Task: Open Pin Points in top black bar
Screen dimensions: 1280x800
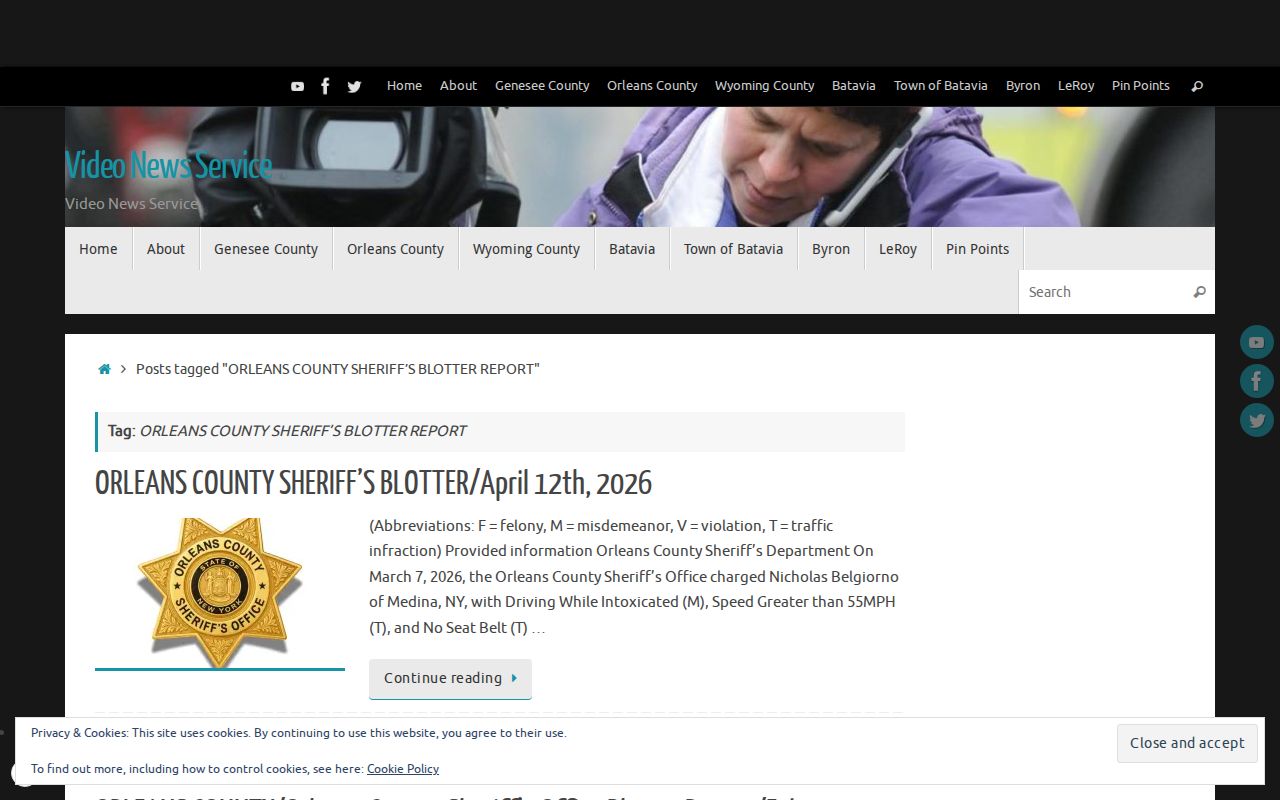Action: pyautogui.click(x=1141, y=86)
